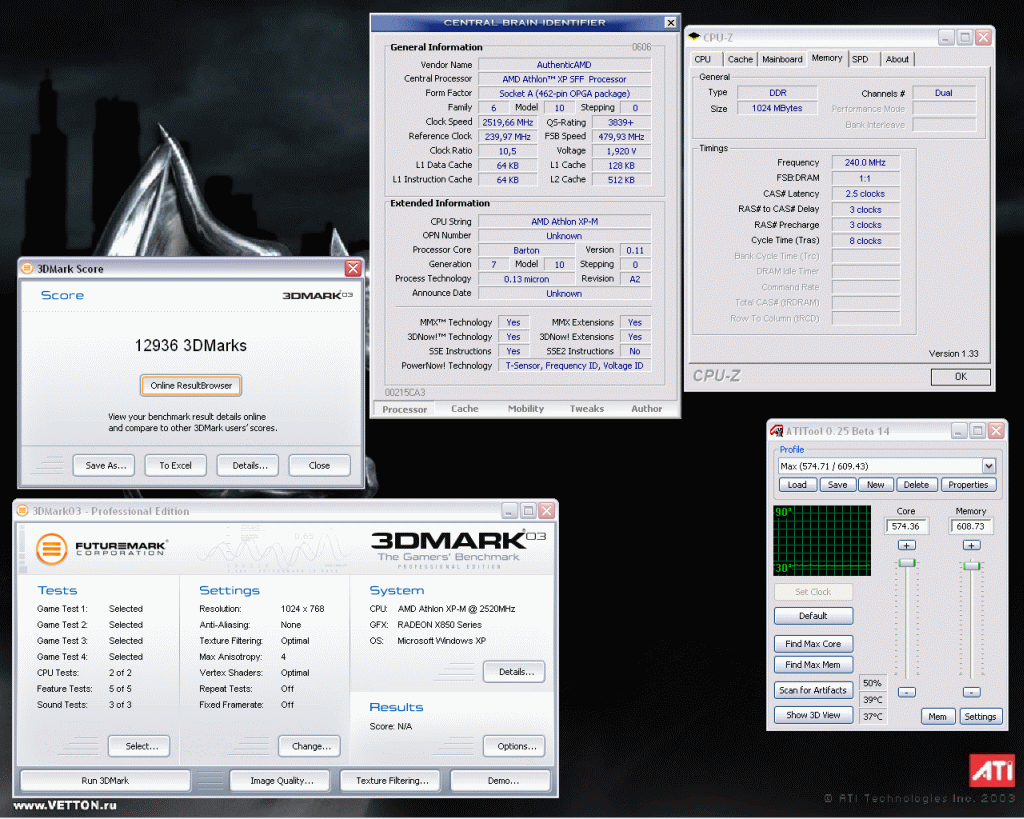Decrease Memory clock with minus button
1024x819 pixels.
tap(971, 692)
